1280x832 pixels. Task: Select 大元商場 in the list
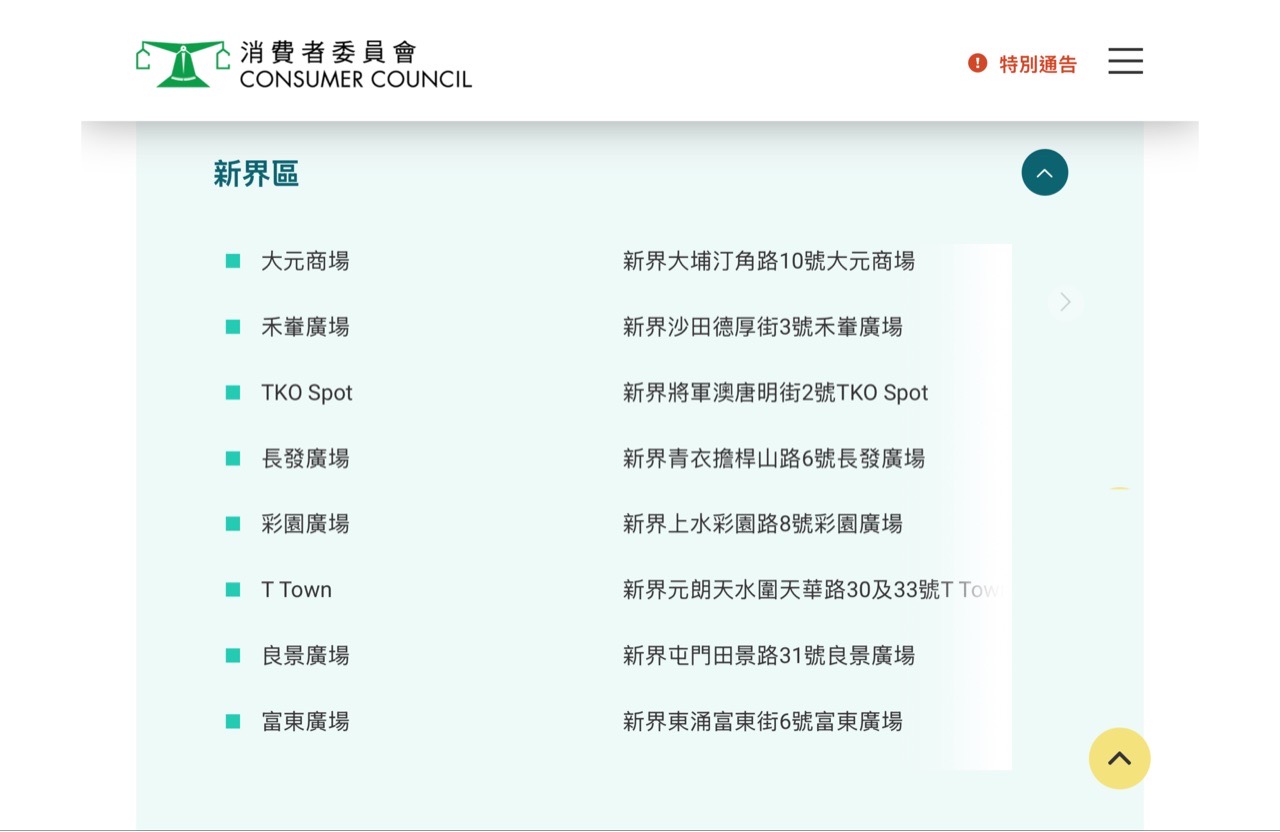click(x=305, y=261)
